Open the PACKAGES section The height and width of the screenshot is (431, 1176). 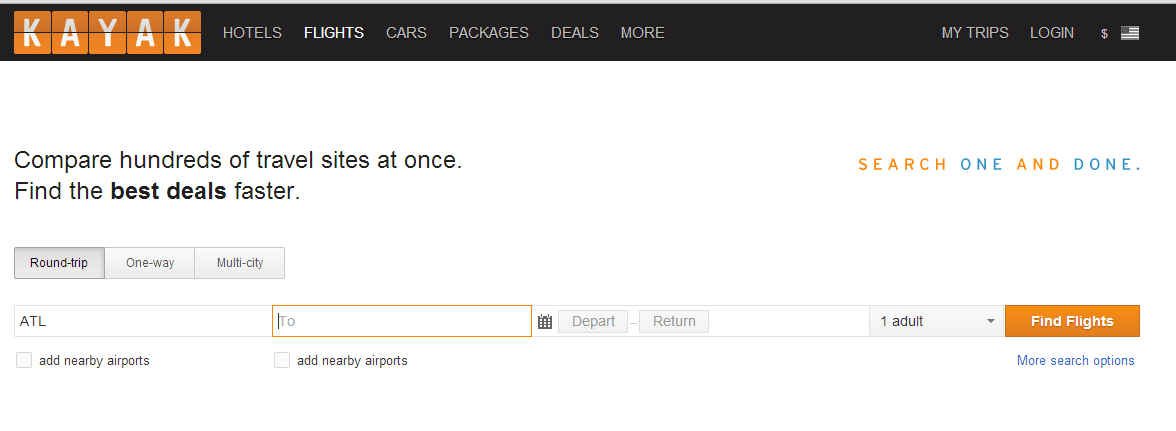[489, 33]
